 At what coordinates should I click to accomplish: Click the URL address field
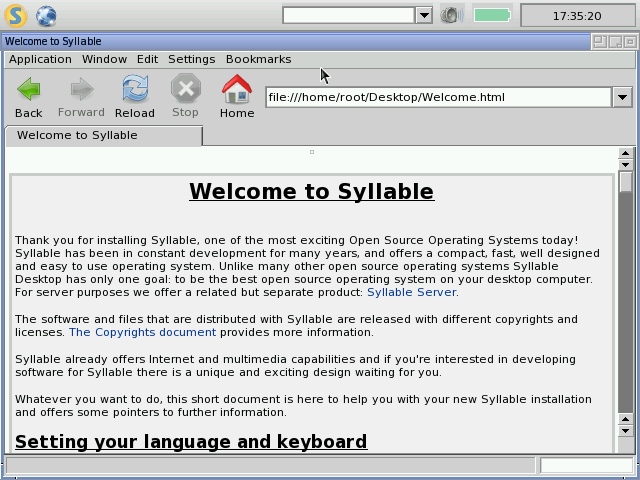tap(438, 97)
